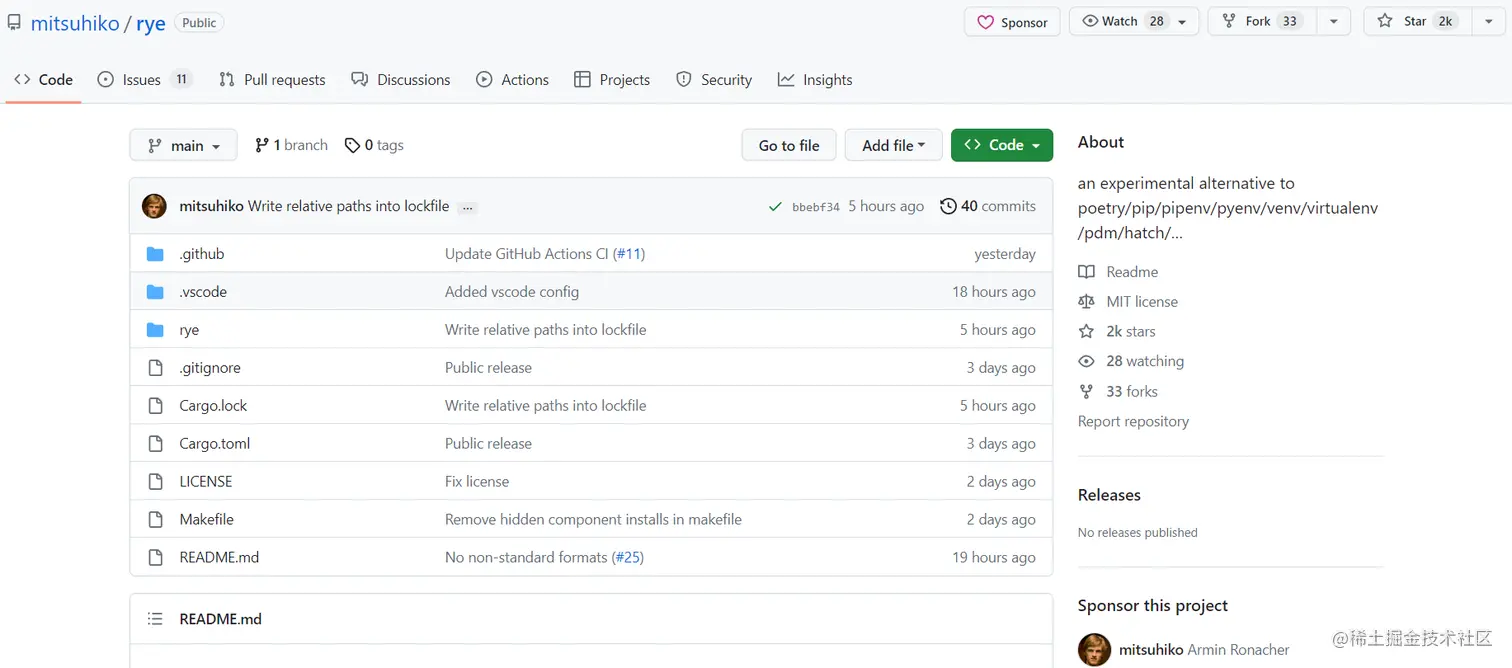
Task: Open the Pull requests tab
Action: click(272, 80)
